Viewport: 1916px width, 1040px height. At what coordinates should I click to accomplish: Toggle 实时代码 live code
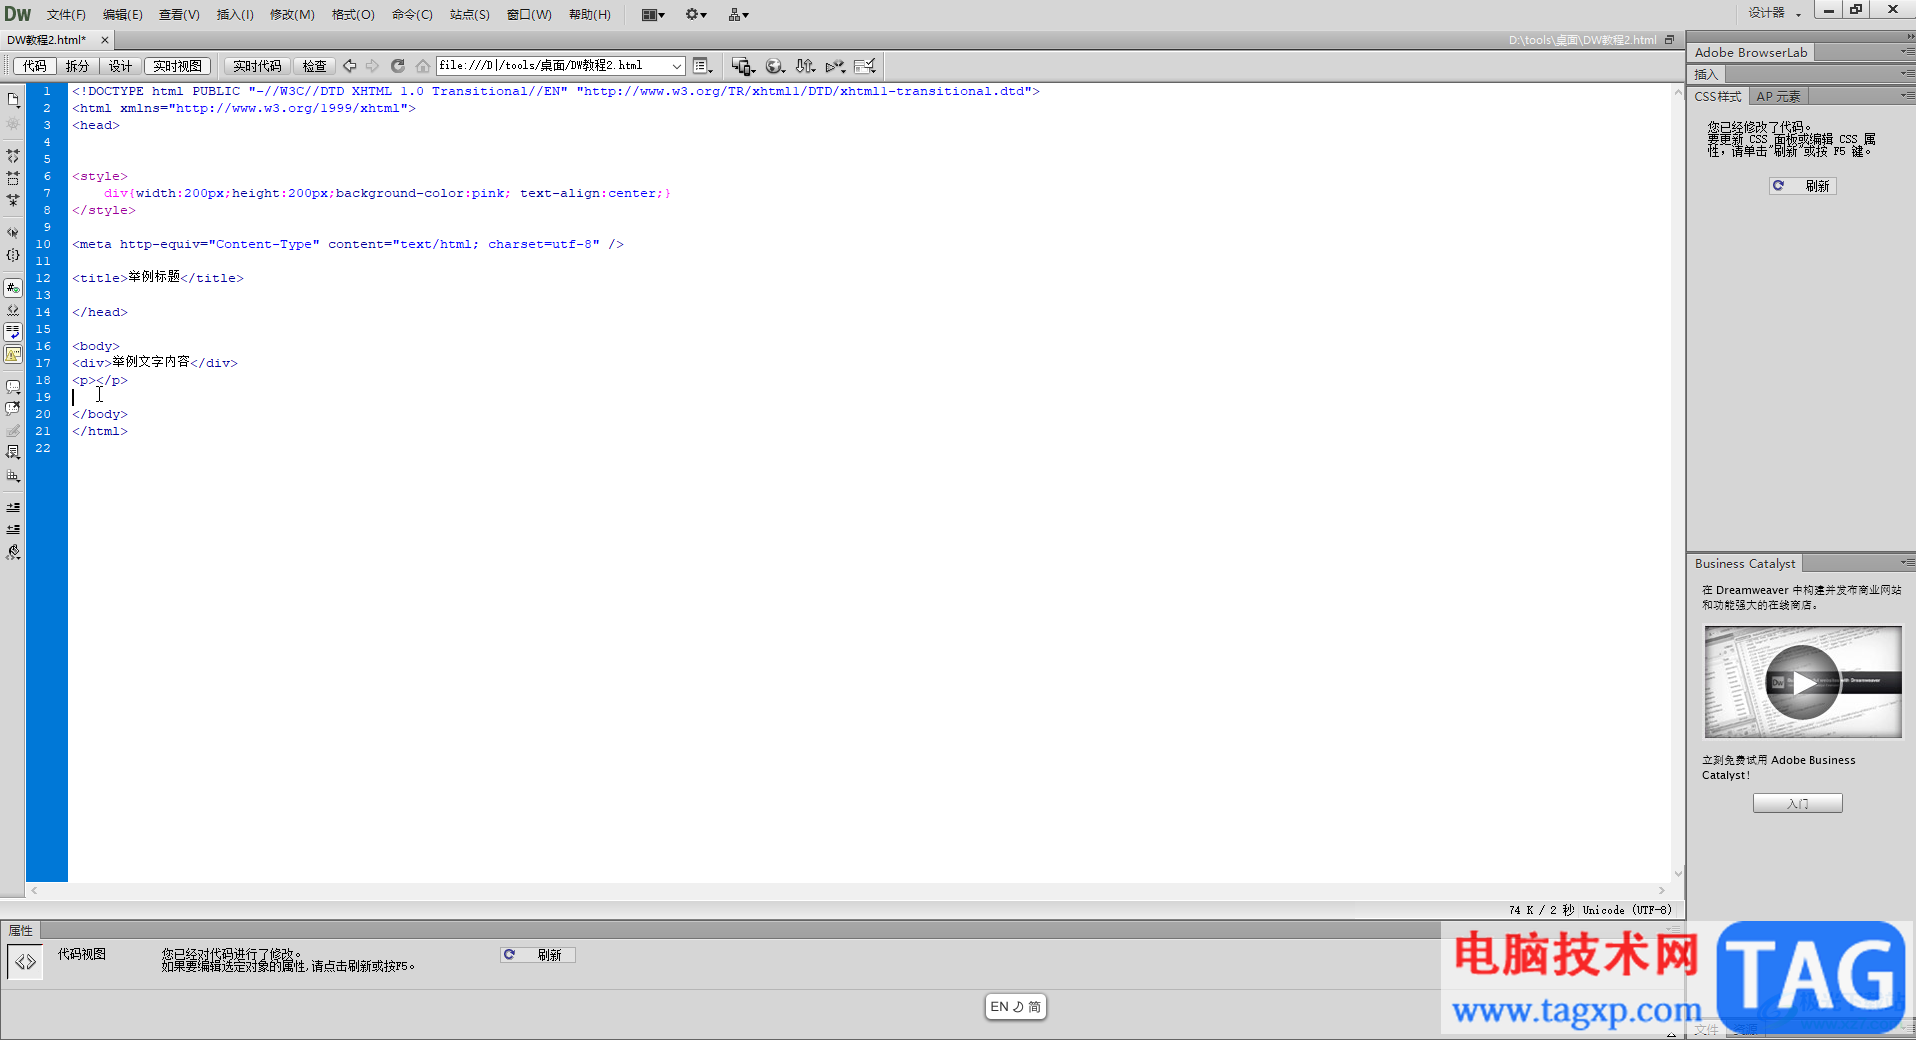(257, 66)
